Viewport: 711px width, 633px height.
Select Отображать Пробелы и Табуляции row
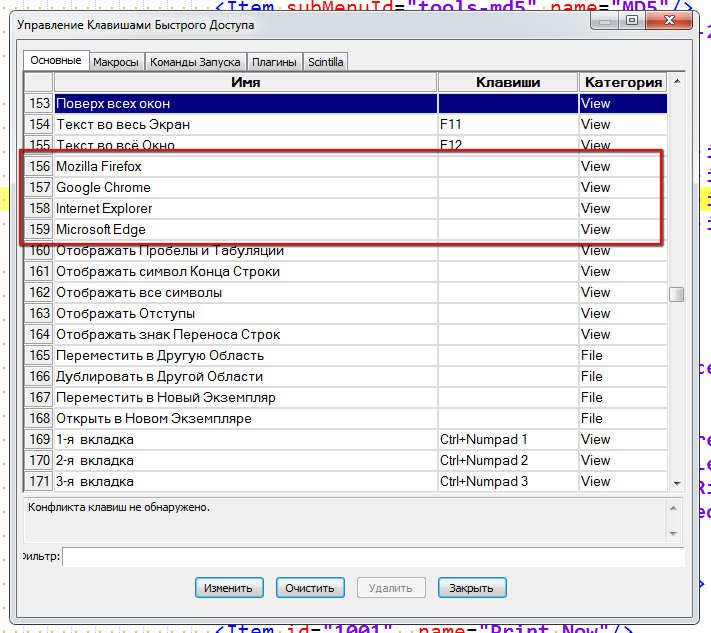[x=346, y=250]
